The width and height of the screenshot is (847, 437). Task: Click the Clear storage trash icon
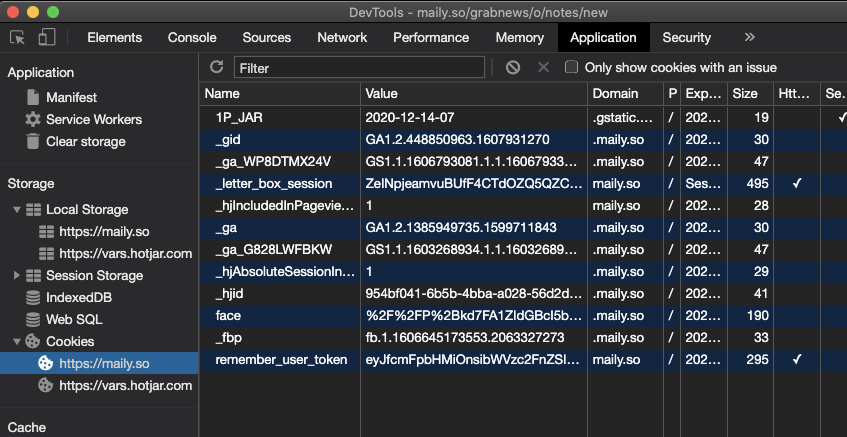(33, 142)
